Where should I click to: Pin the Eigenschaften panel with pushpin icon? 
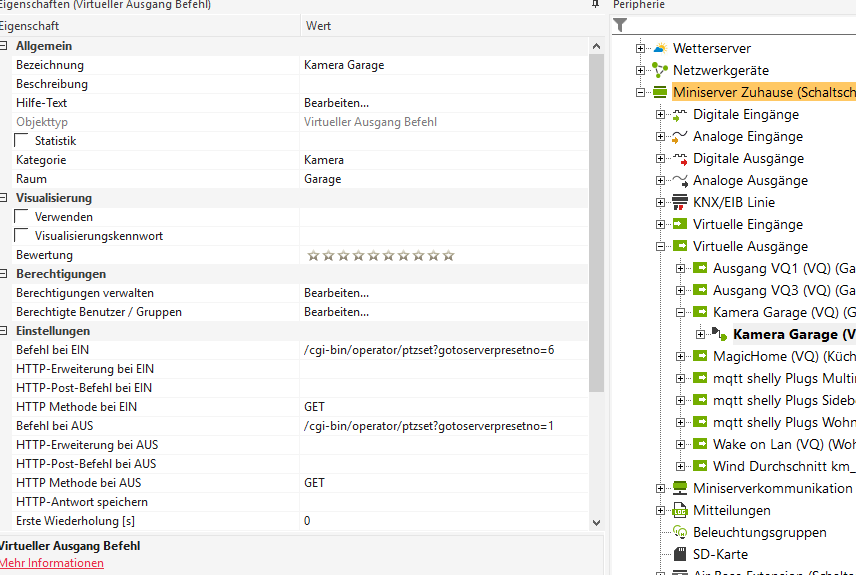[596, 5]
